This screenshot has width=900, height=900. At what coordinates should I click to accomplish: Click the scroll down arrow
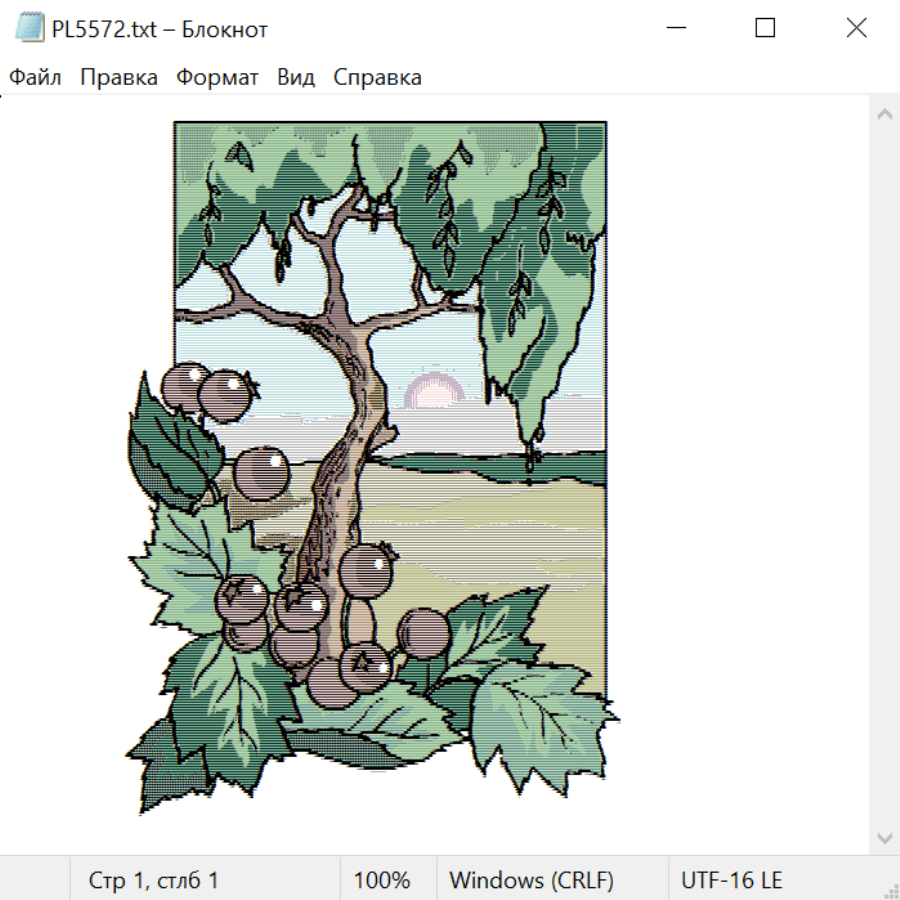(885, 838)
